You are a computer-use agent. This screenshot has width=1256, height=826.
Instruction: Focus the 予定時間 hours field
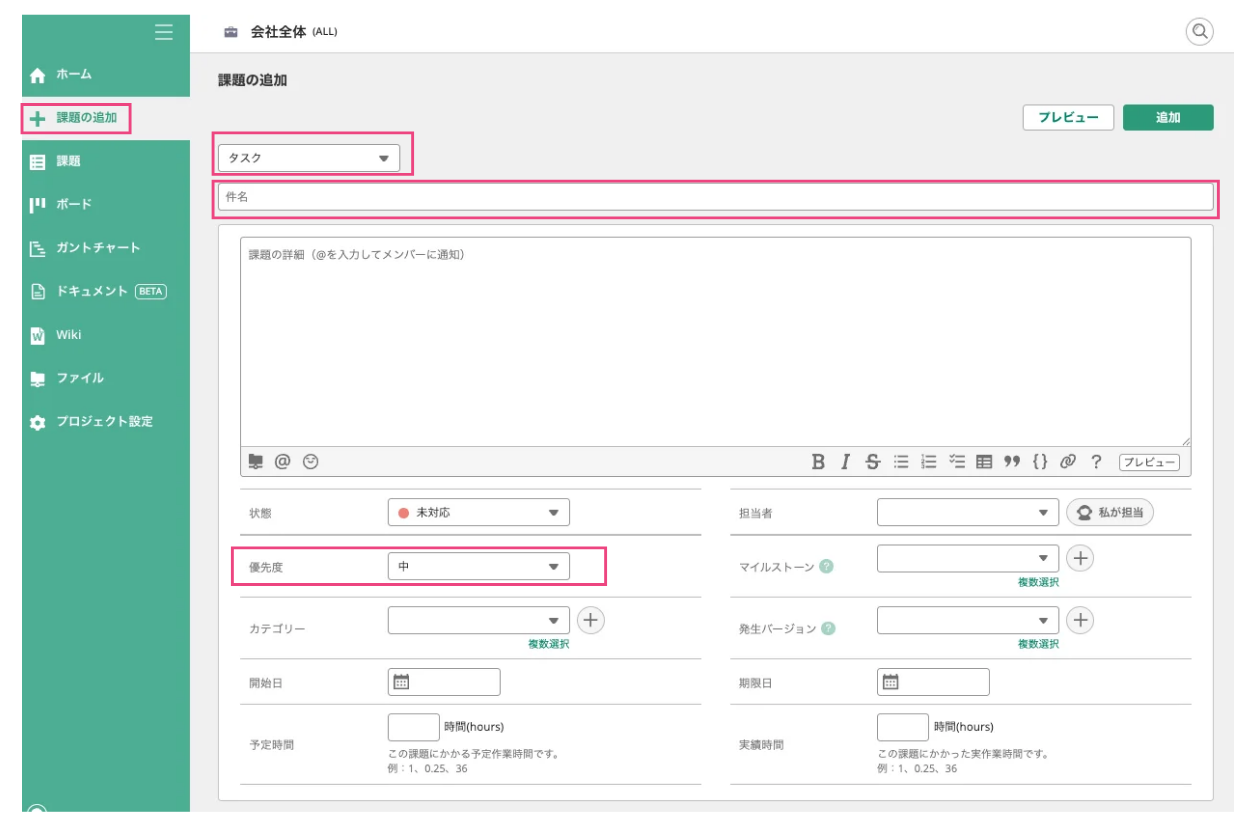coord(413,727)
